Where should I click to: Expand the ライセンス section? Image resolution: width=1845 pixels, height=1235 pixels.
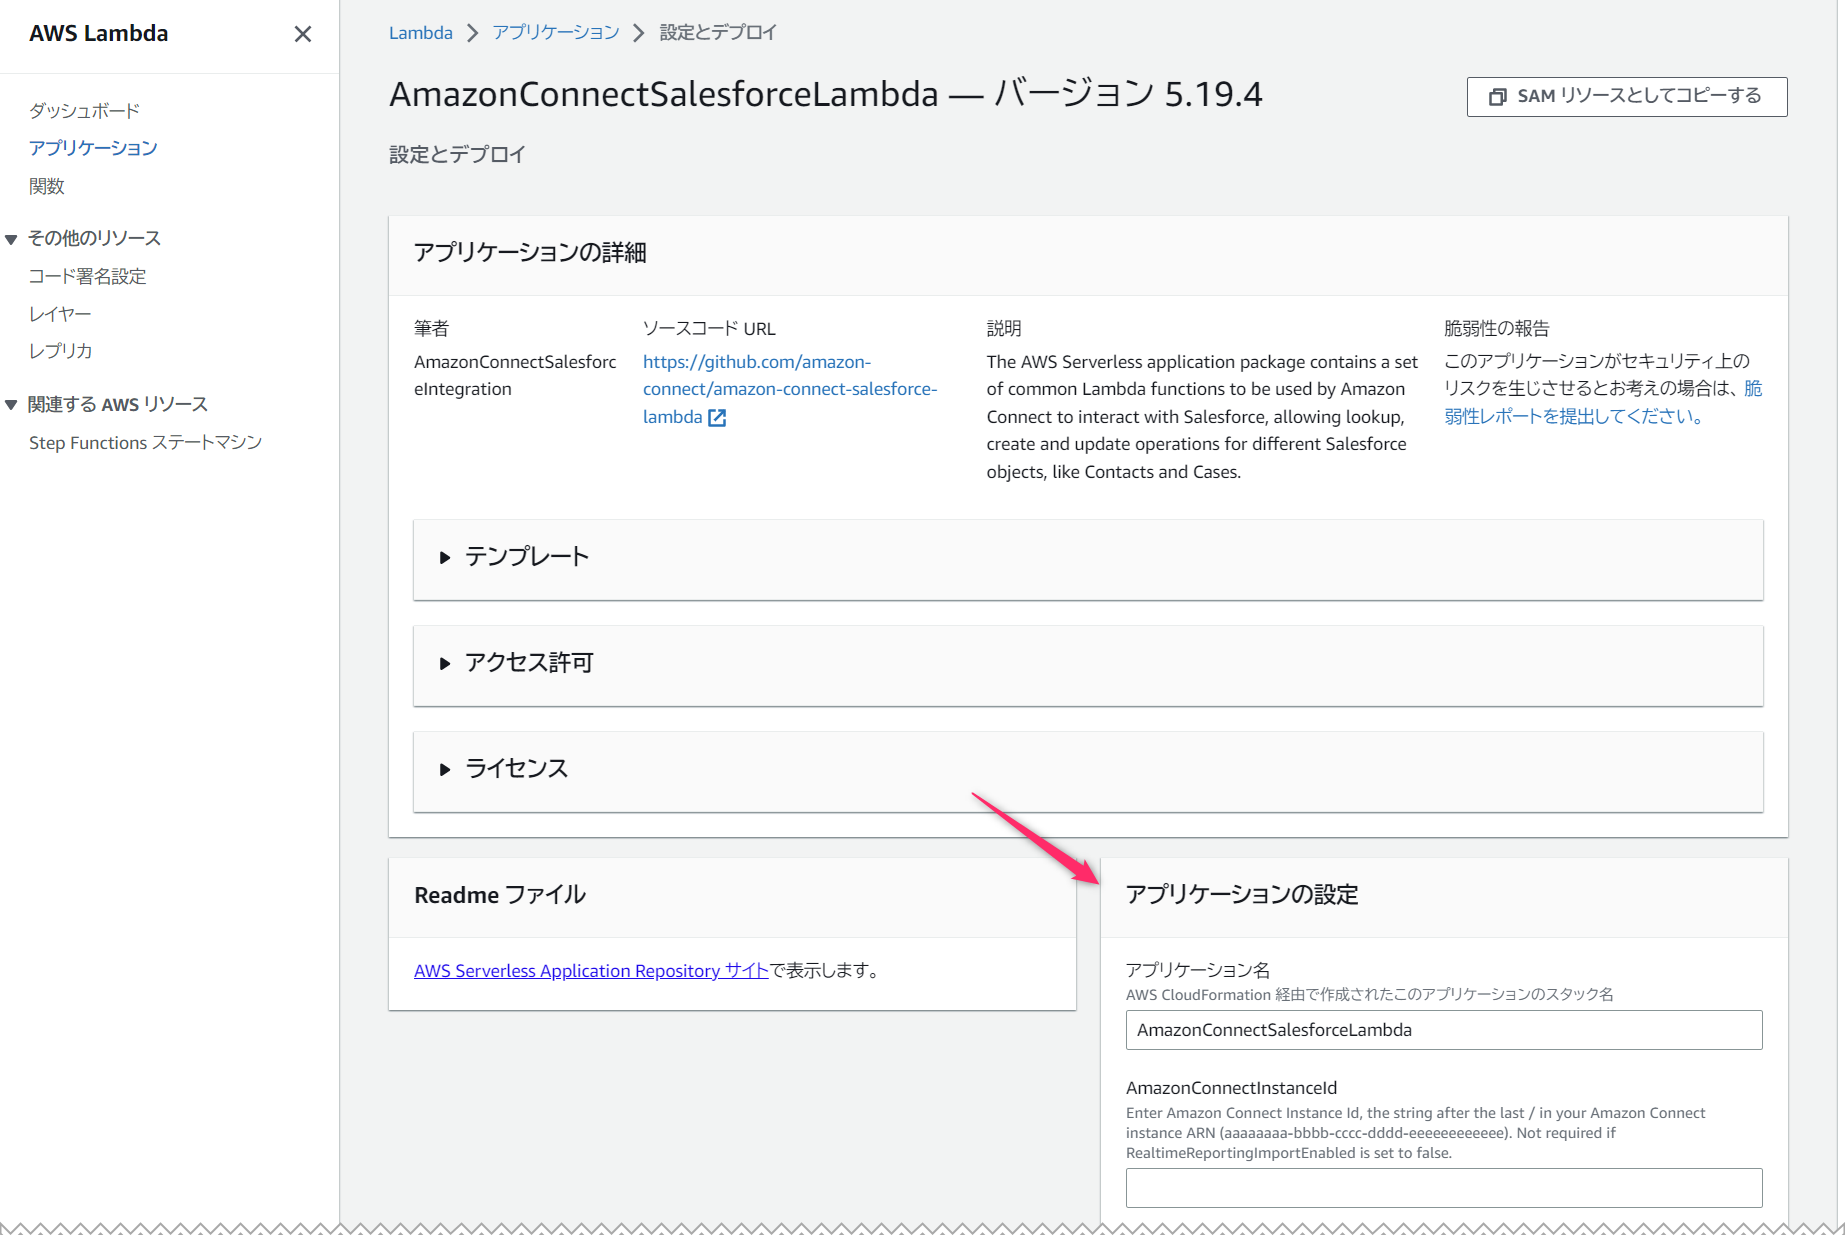click(1088, 769)
